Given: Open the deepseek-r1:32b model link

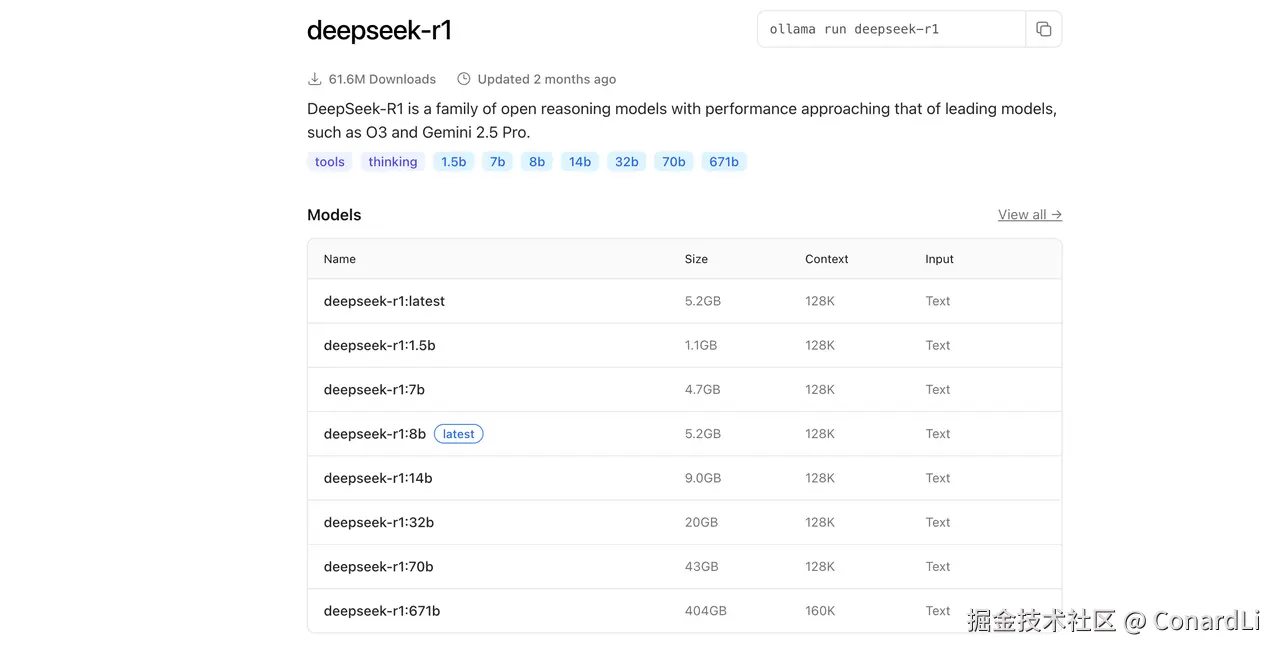Looking at the screenshot, I should click(x=378, y=522).
